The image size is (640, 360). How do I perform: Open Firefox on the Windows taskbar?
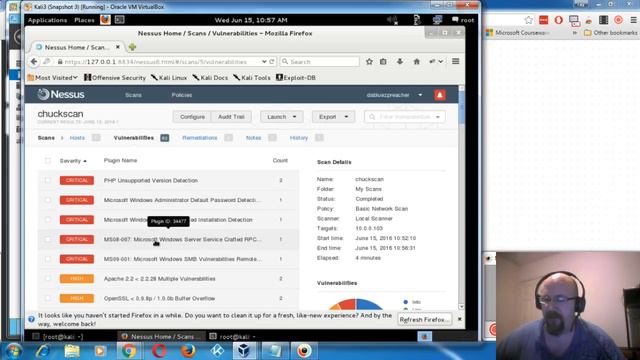(188, 351)
